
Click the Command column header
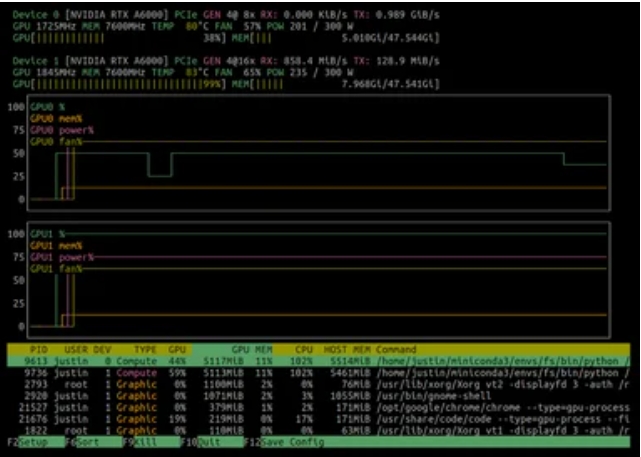pyautogui.click(x=396, y=349)
